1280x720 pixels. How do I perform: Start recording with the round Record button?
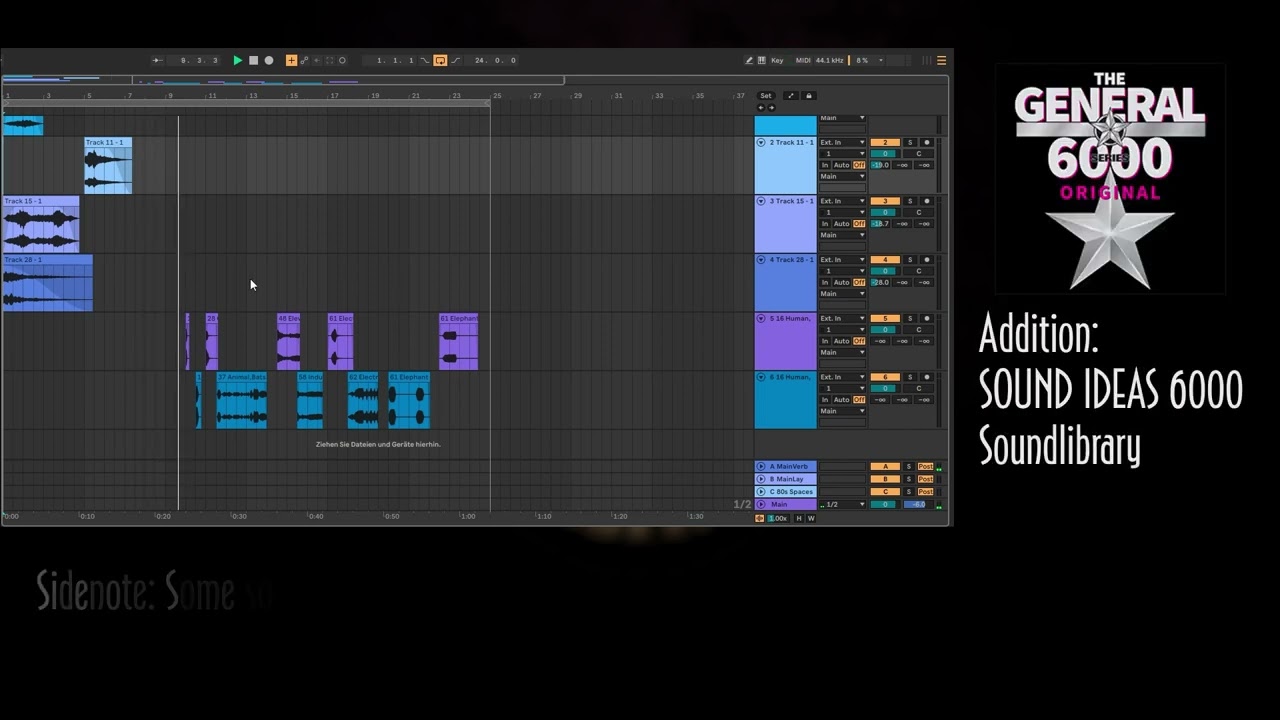268,60
